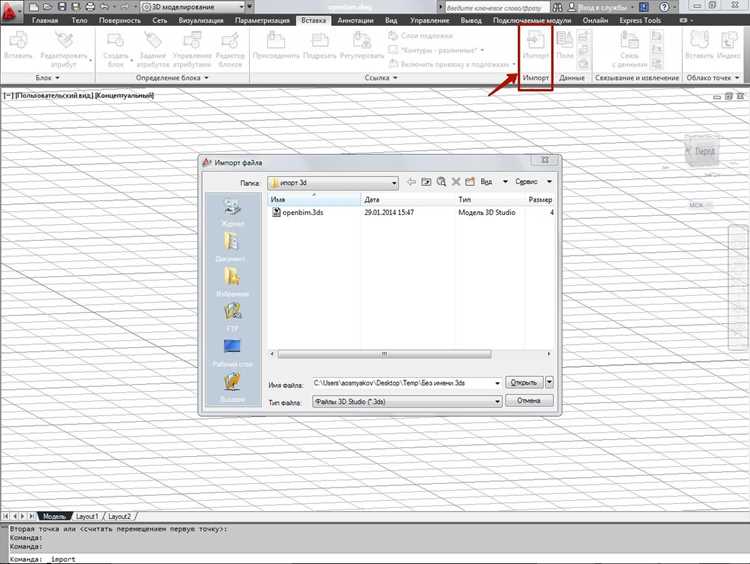Switch to the 'Визуализация' ribbon tab
Screen dimensions: 750x564
(x=201, y=20)
